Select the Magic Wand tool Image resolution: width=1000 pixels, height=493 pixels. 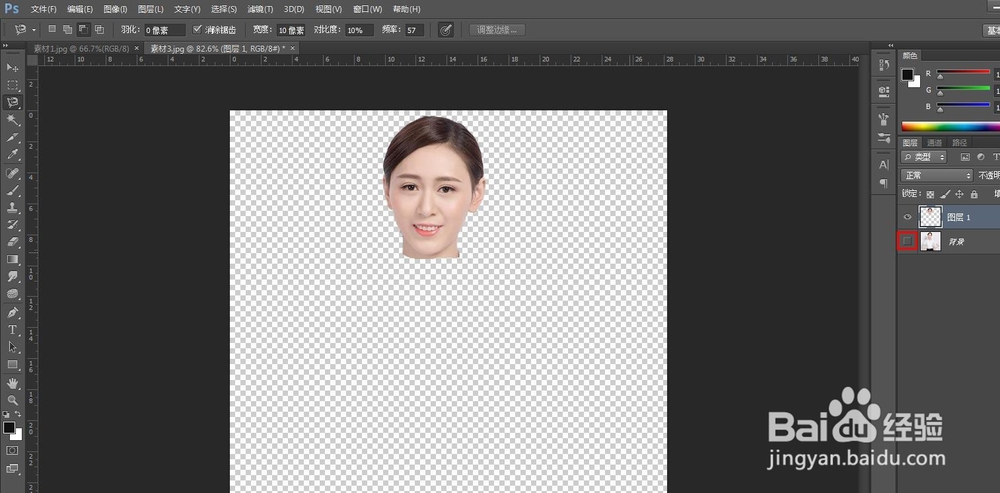coord(12,119)
